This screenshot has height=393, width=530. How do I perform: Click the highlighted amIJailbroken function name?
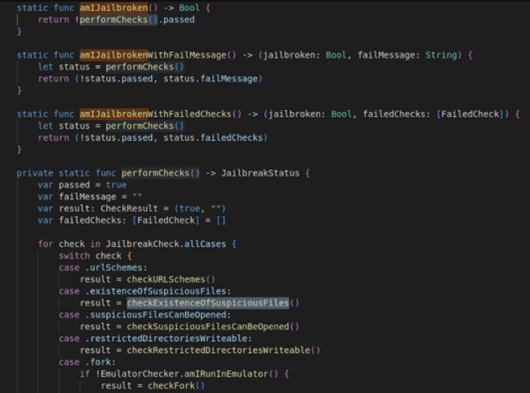coord(114,8)
